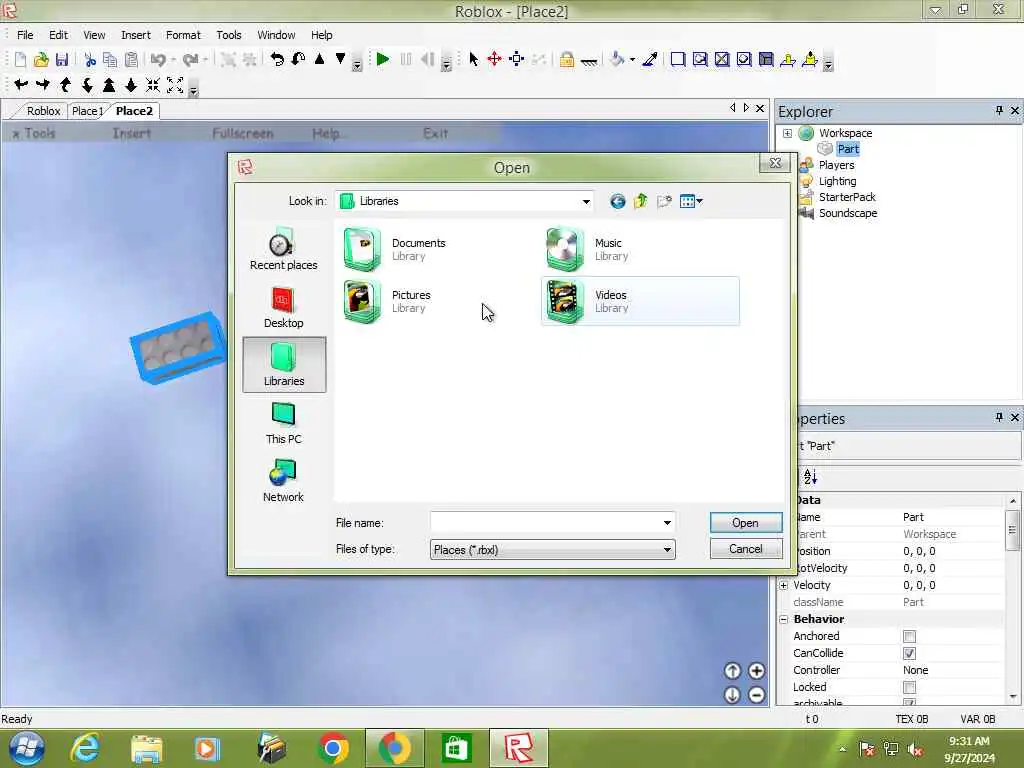This screenshot has width=1024, height=768.
Task: Click the Windows Start button
Action: click(x=25, y=748)
